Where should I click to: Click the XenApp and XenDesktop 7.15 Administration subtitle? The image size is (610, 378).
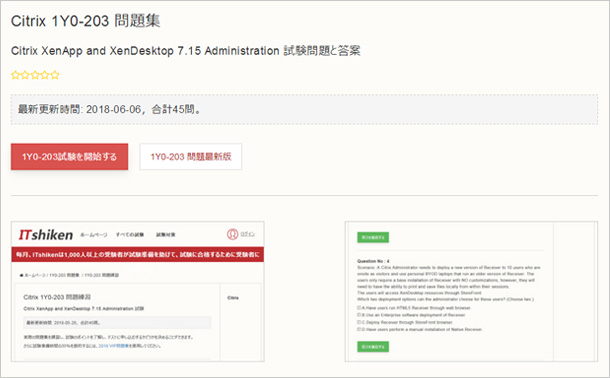pos(186,51)
